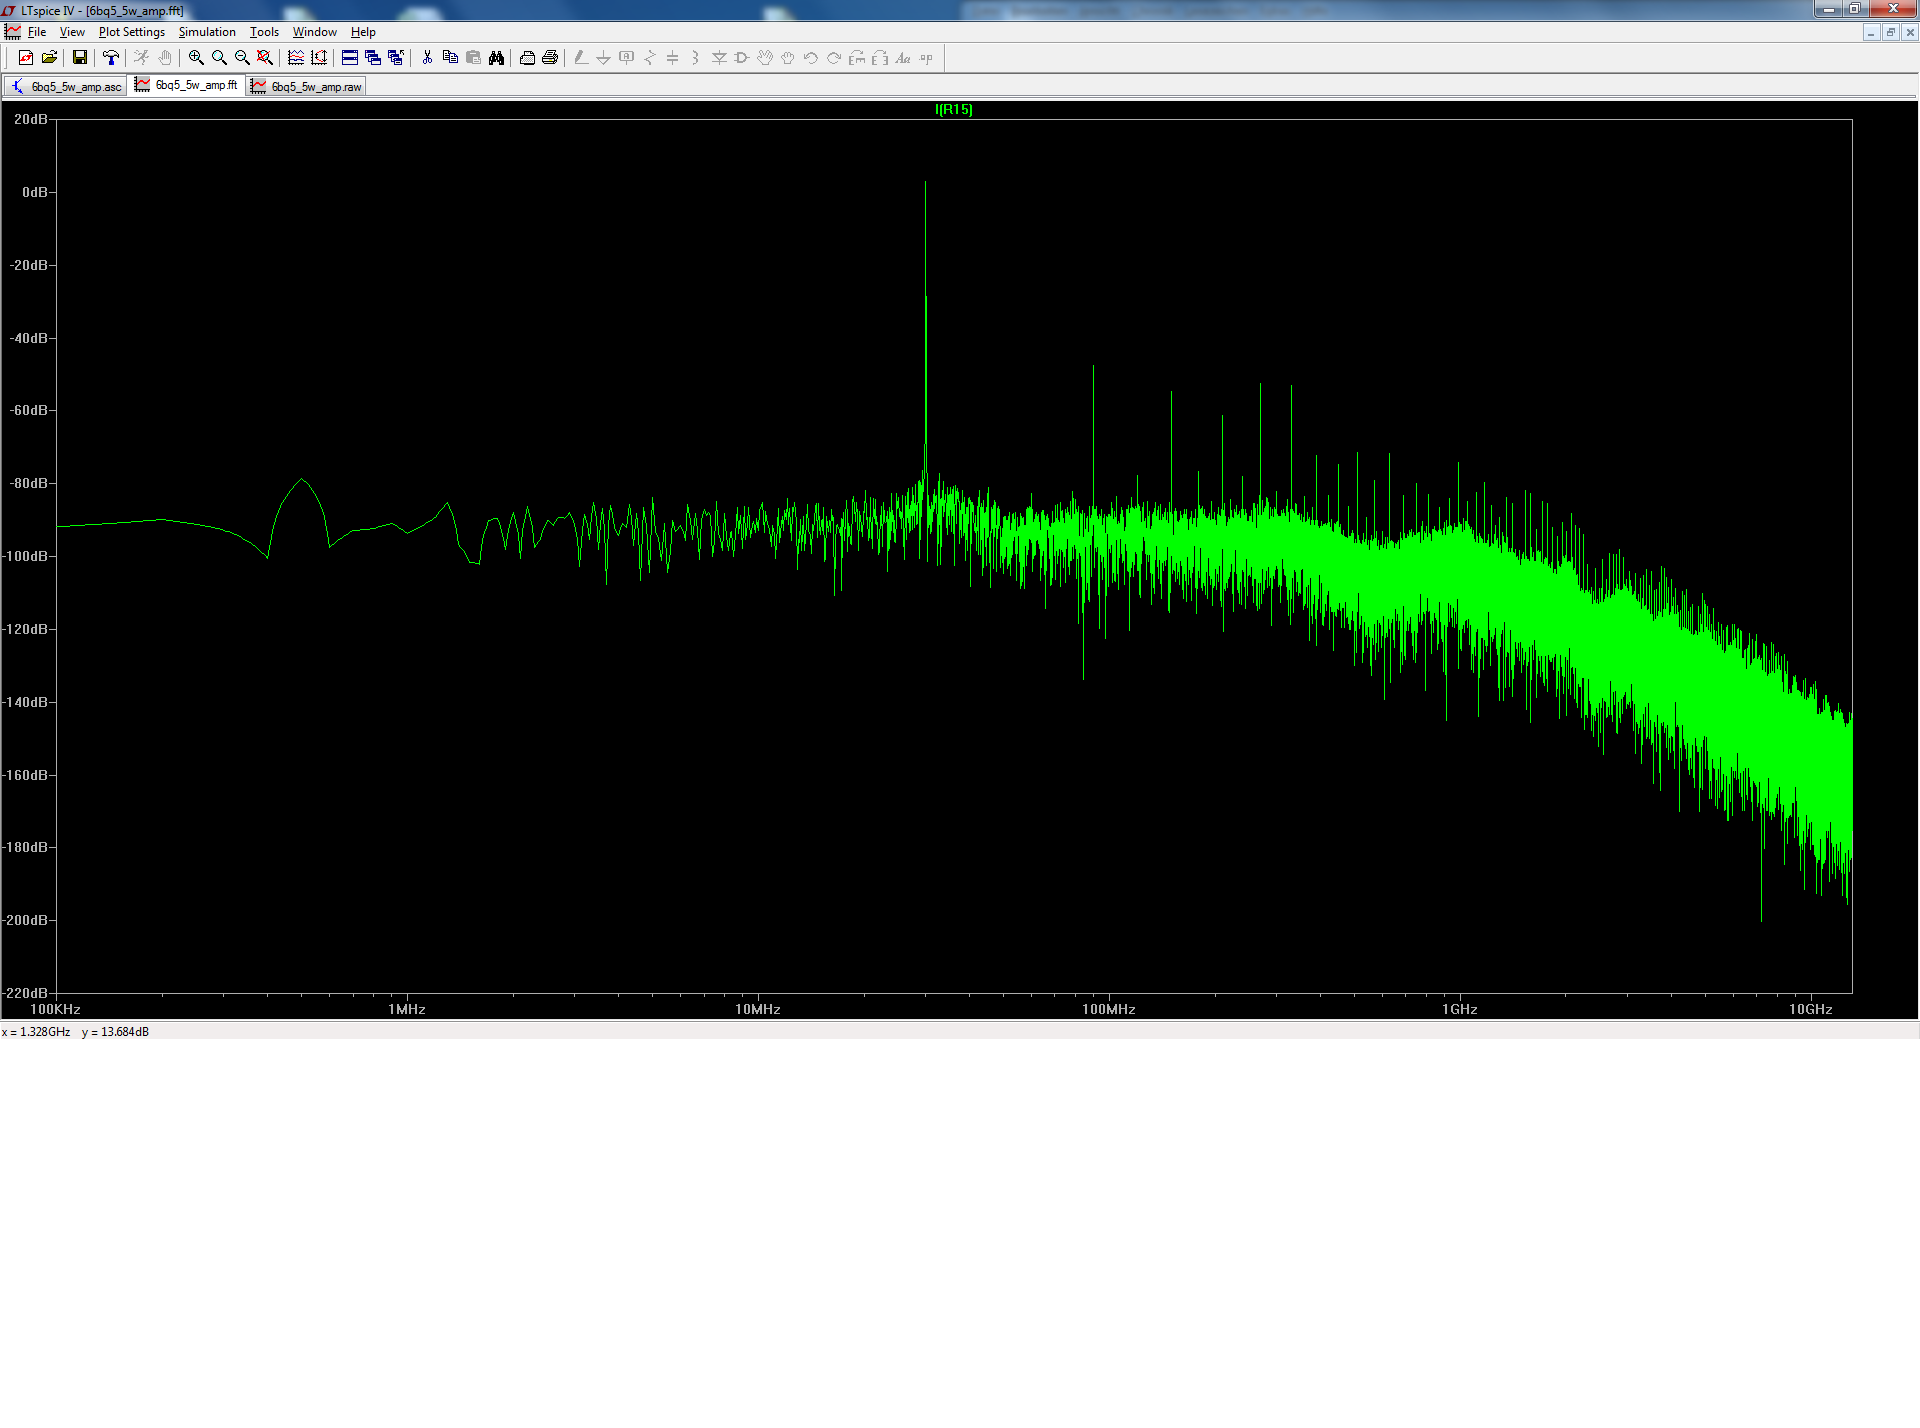Click the Print Setup icon
1920x1428 pixels.
point(527,58)
